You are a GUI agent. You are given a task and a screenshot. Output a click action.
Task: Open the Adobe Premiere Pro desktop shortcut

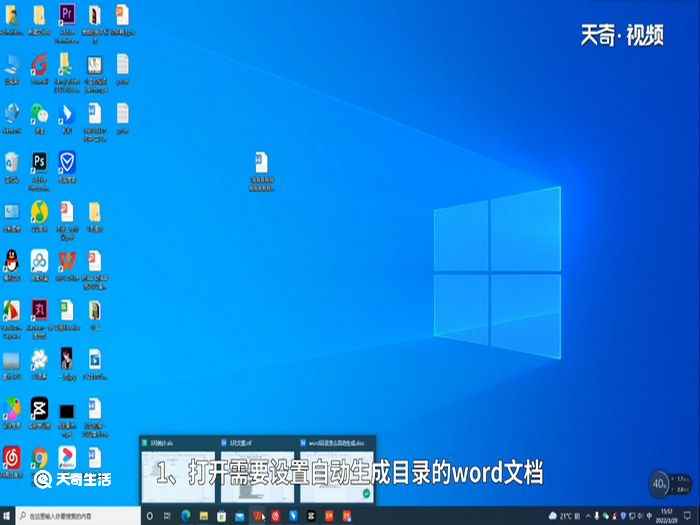67,15
